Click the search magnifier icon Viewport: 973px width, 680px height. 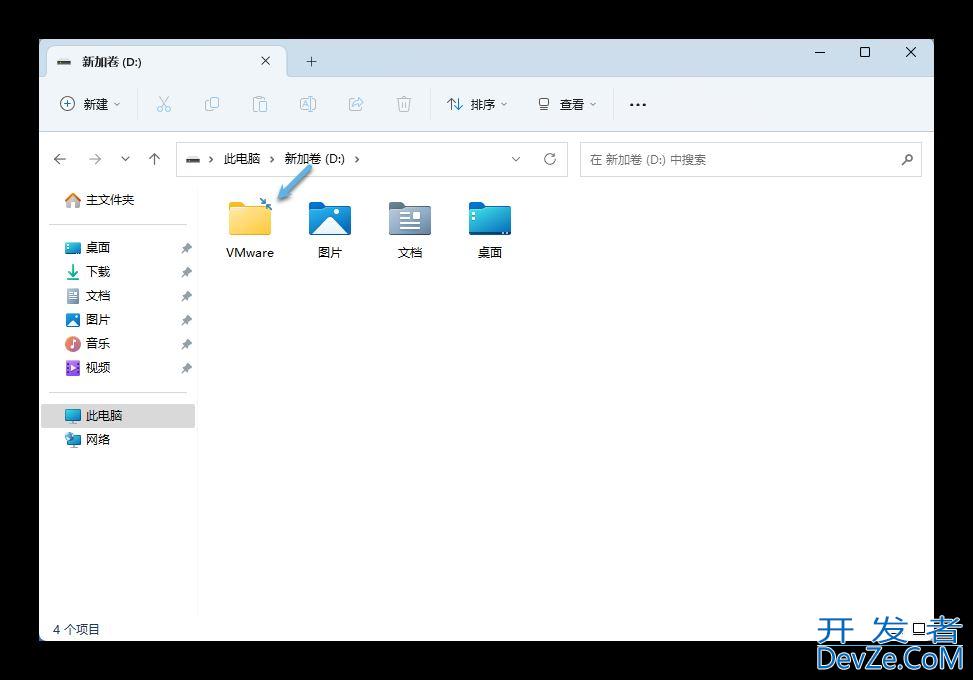pos(907,159)
